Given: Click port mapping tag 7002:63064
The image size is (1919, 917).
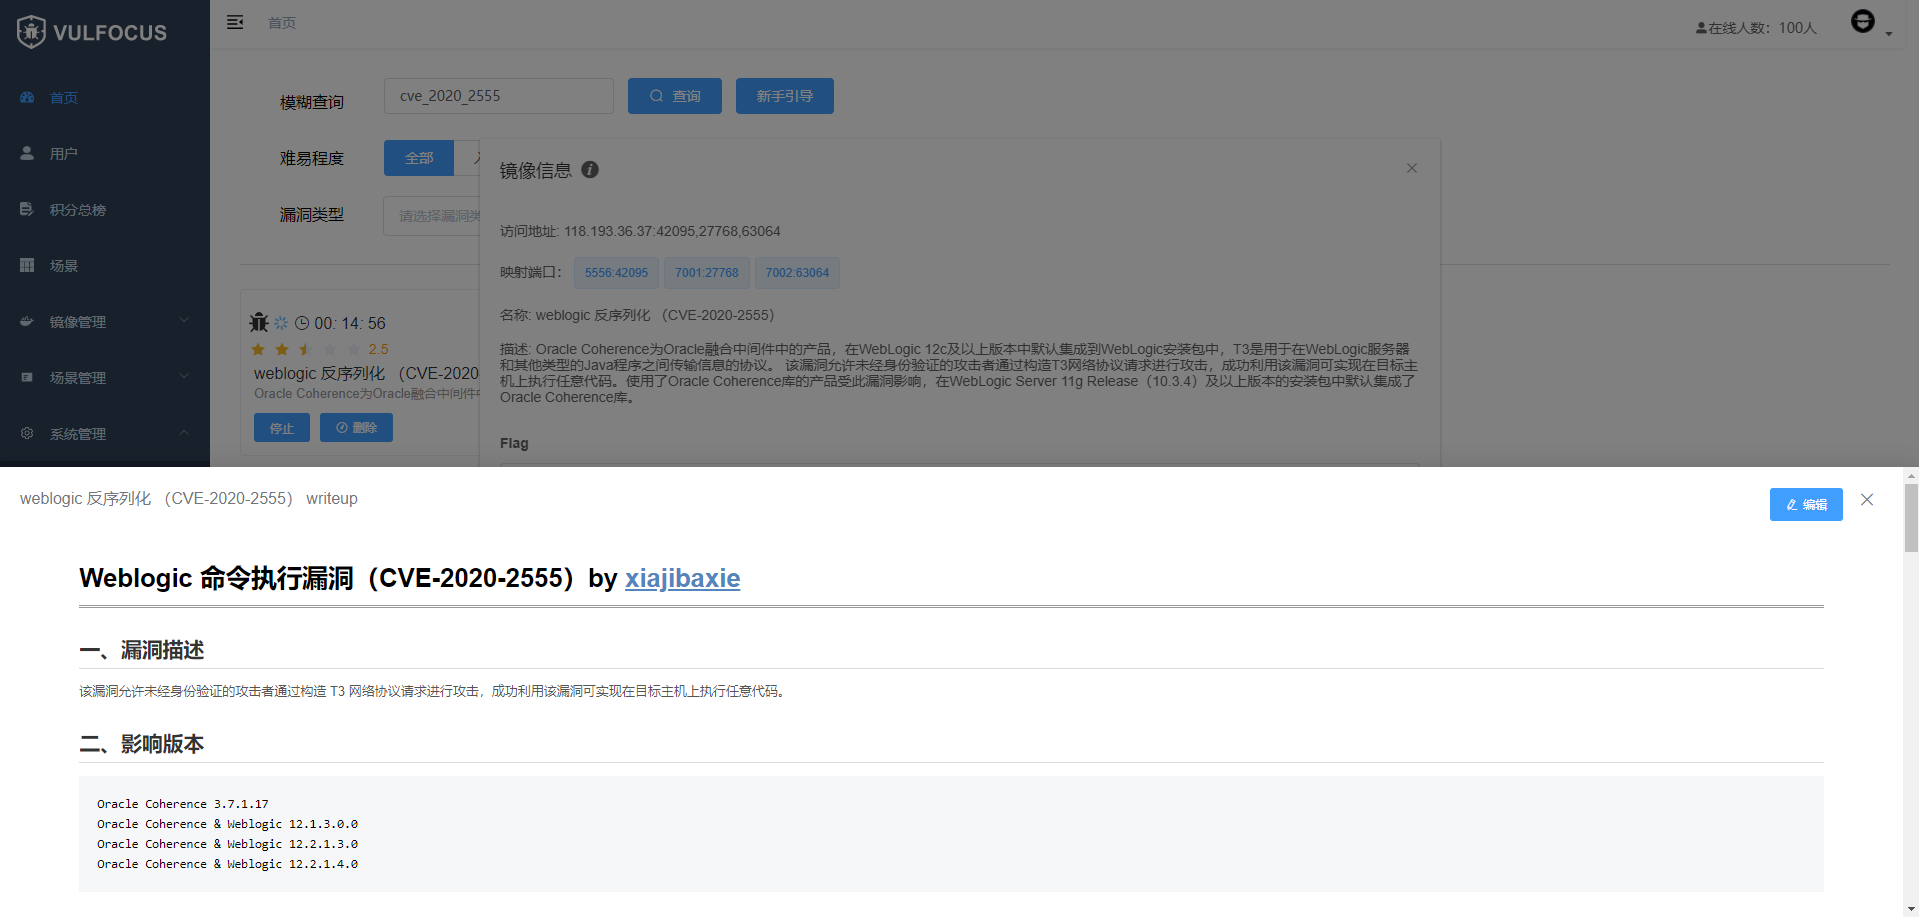Looking at the screenshot, I should coord(797,273).
